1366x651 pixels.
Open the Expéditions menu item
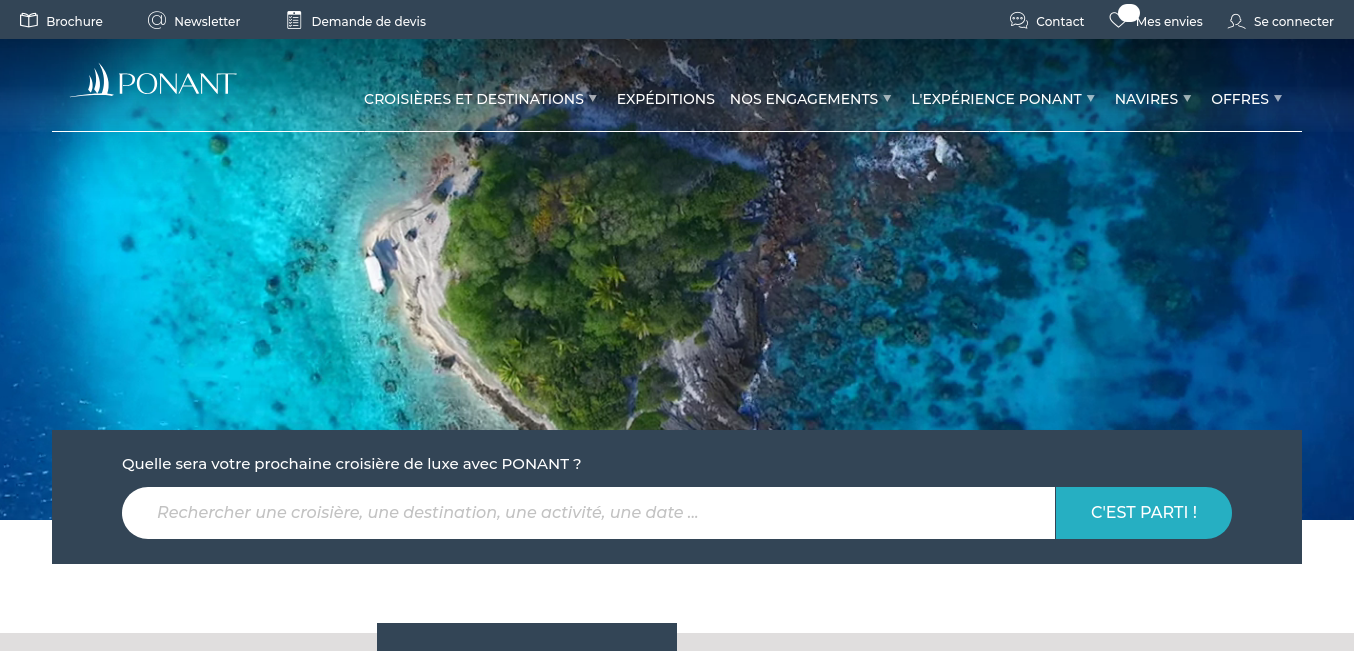click(x=666, y=99)
